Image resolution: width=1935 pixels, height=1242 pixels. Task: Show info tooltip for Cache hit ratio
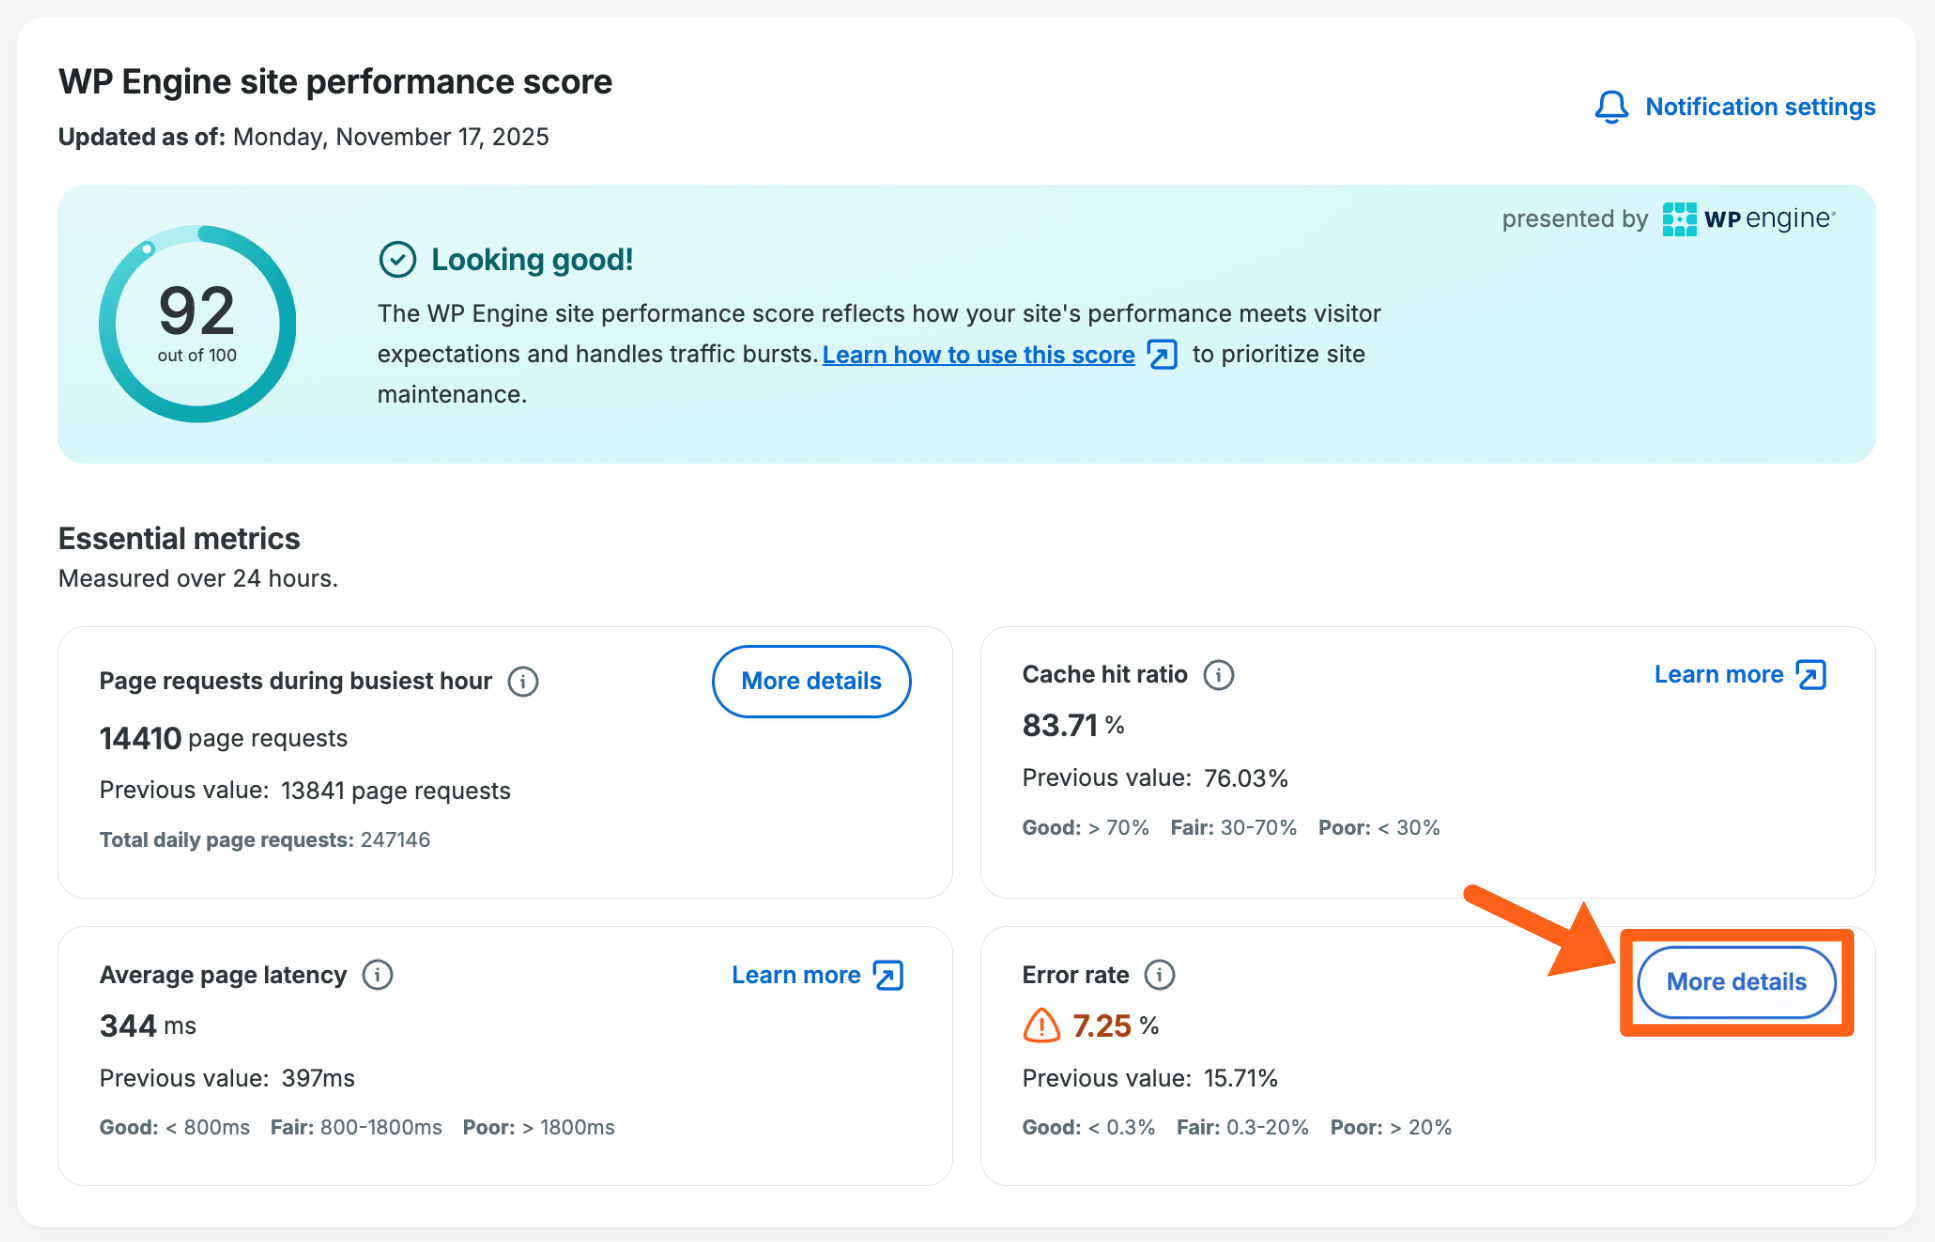(x=1218, y=675)
